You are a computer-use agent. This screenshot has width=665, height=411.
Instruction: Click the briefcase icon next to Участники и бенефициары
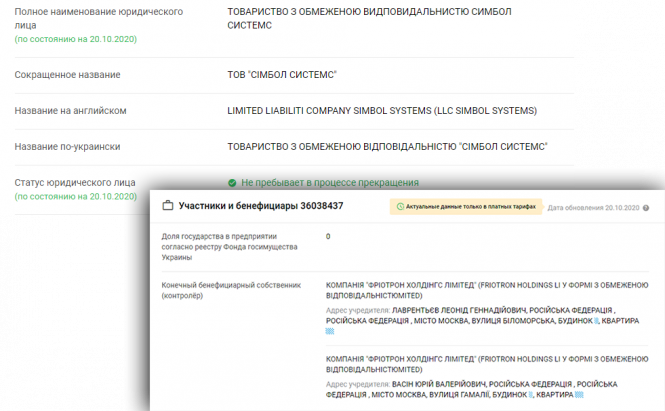(x=168, y=206)
